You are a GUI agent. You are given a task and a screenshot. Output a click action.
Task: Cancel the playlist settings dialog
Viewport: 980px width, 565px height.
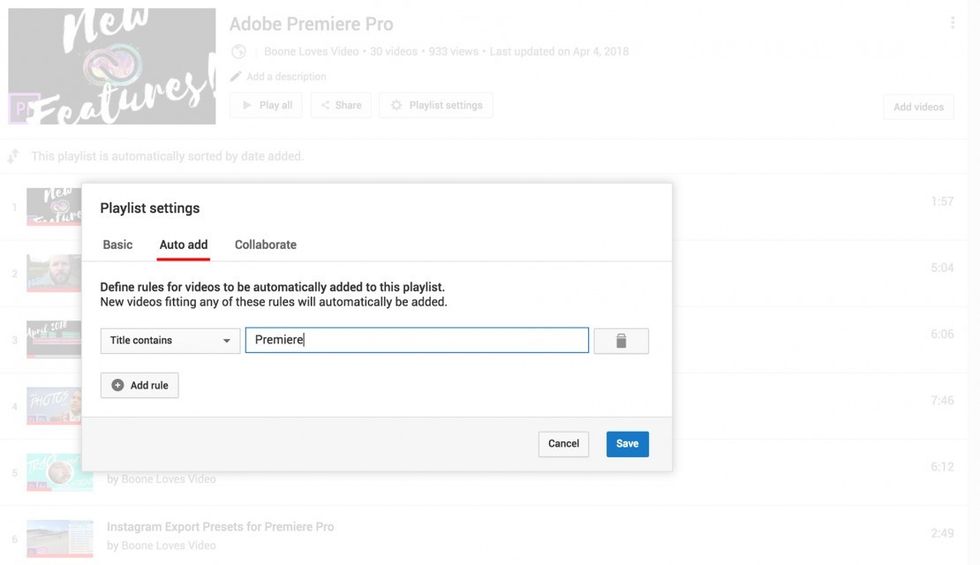point(563,444)
